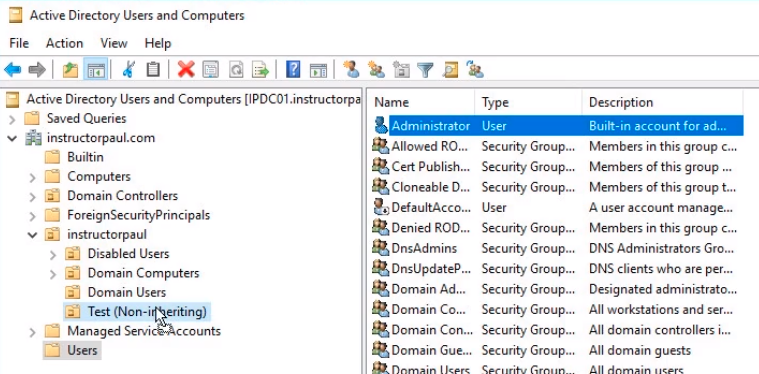Viewport: 759px width, 374px height.
Task: Click the instructorpaul.com domain icon
Action: pos(33,138)
